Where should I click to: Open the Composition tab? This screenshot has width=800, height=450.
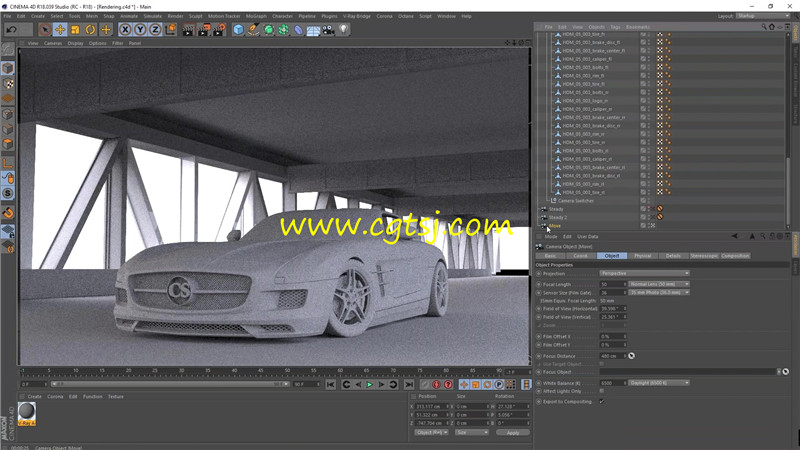pos(735,256)
